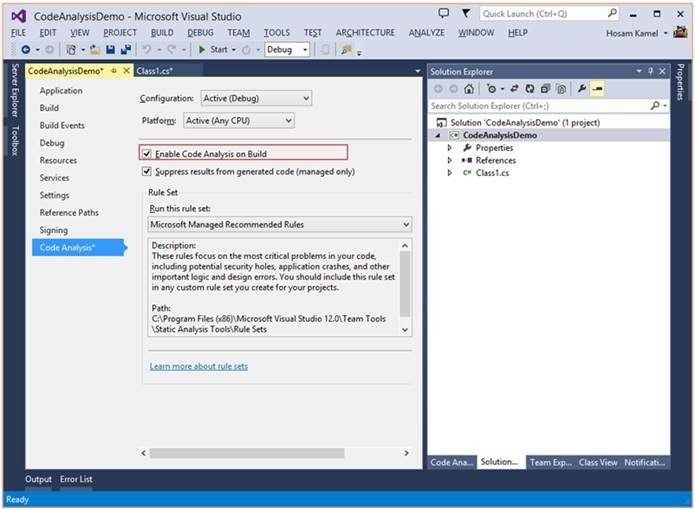695x509 pixels.
Task: Expand the References tree node
Action: point(449,160)
